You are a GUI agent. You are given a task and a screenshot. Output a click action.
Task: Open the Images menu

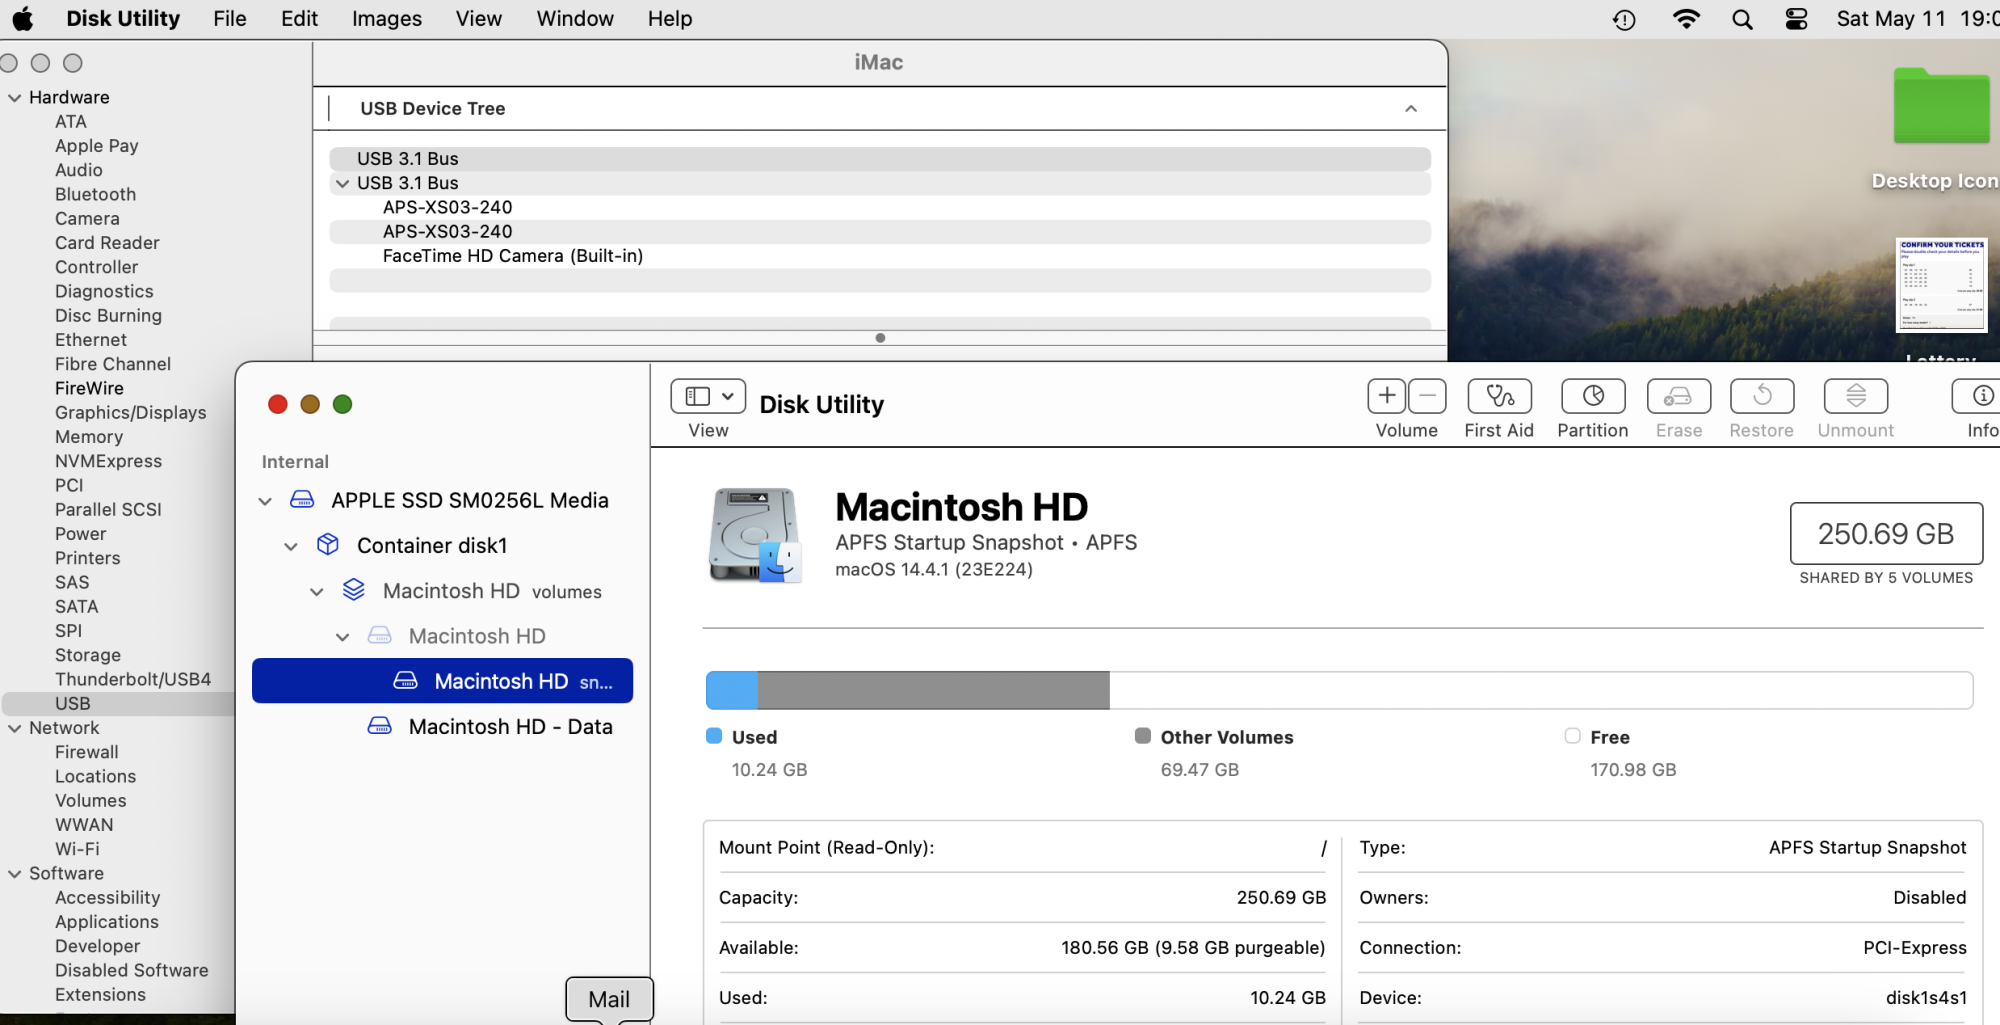click(387, 19)
